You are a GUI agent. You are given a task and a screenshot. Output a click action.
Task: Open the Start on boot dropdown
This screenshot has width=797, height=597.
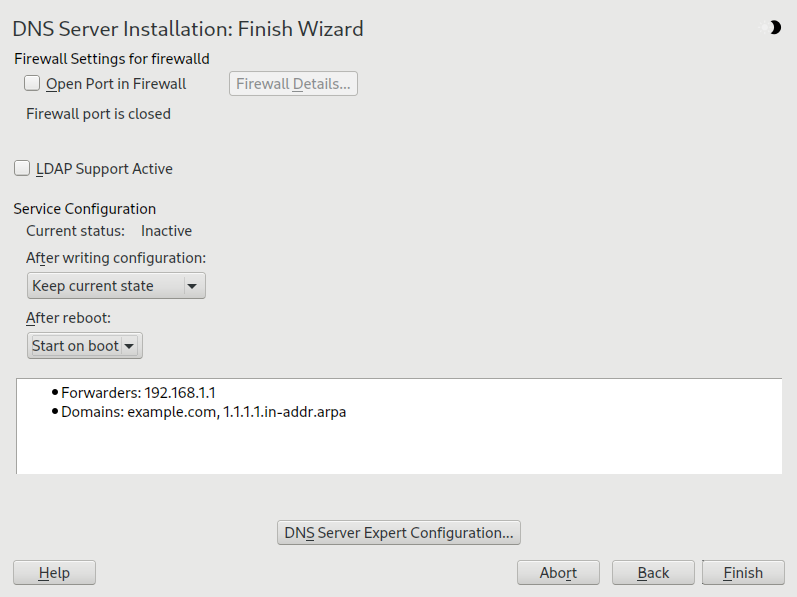[85, 346]
